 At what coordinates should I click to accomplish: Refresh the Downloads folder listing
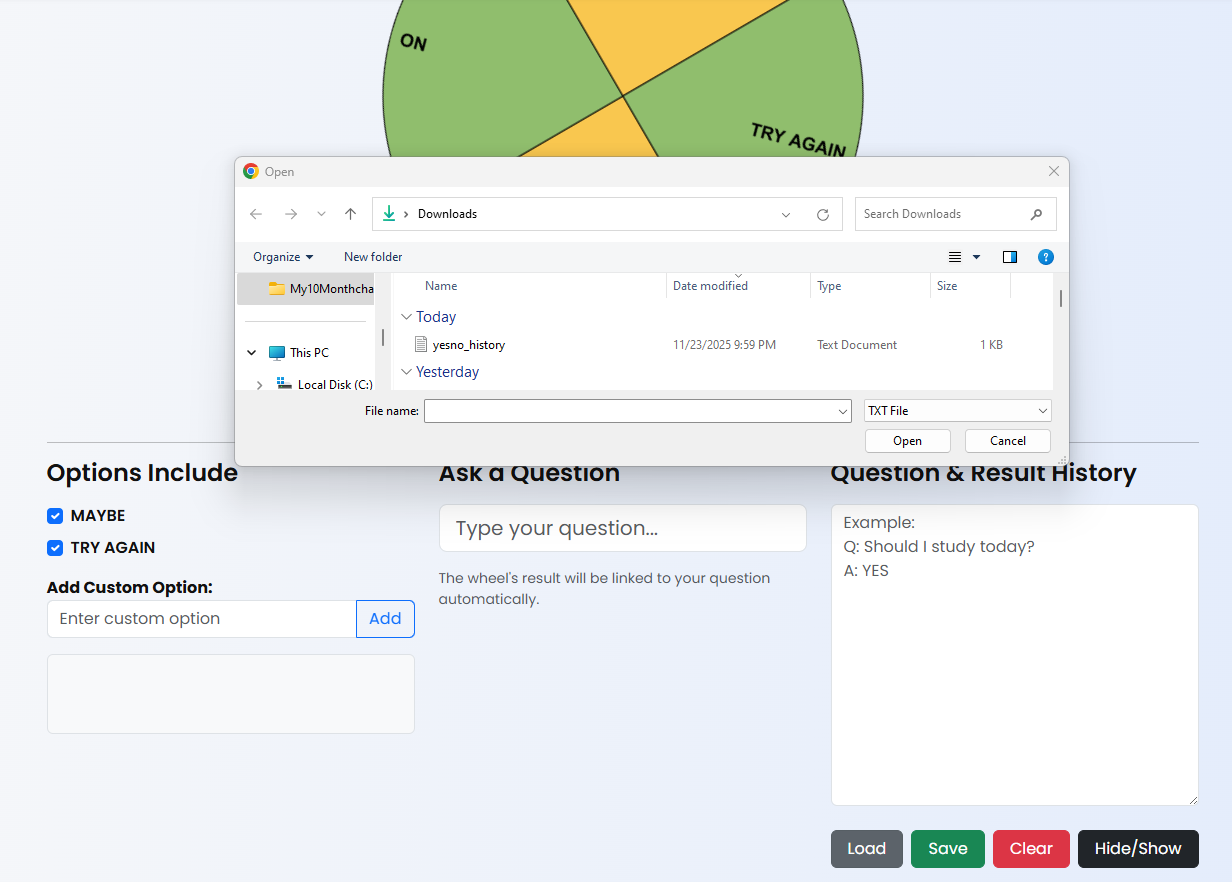click(823, 214)
